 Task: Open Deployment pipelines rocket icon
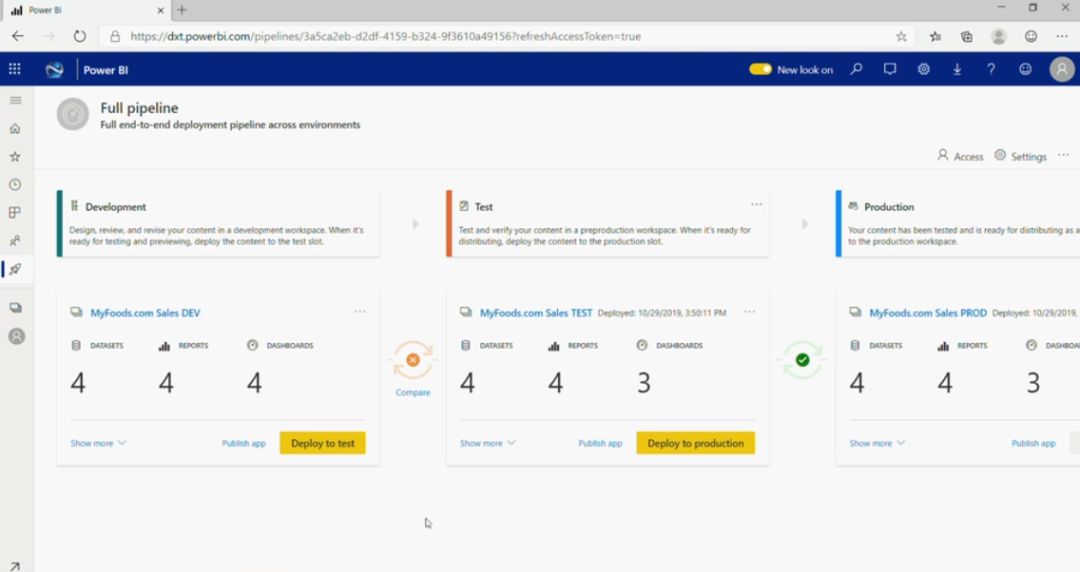click(15, 269)
